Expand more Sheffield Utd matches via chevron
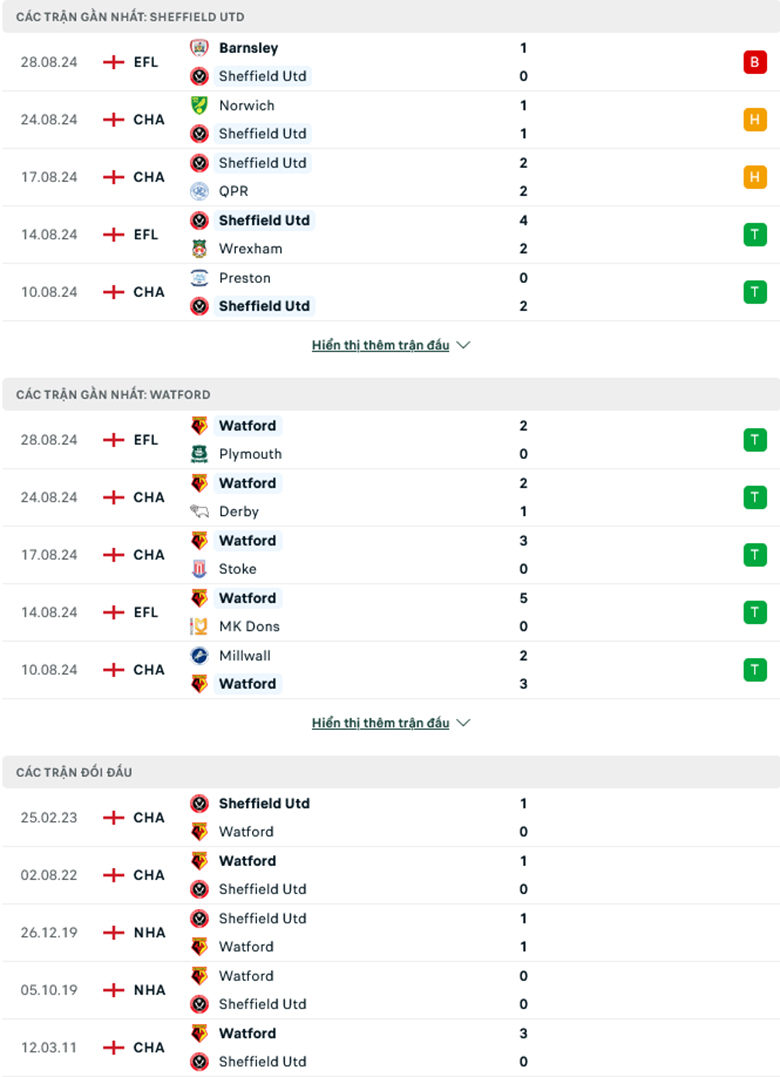 [463, 345]
